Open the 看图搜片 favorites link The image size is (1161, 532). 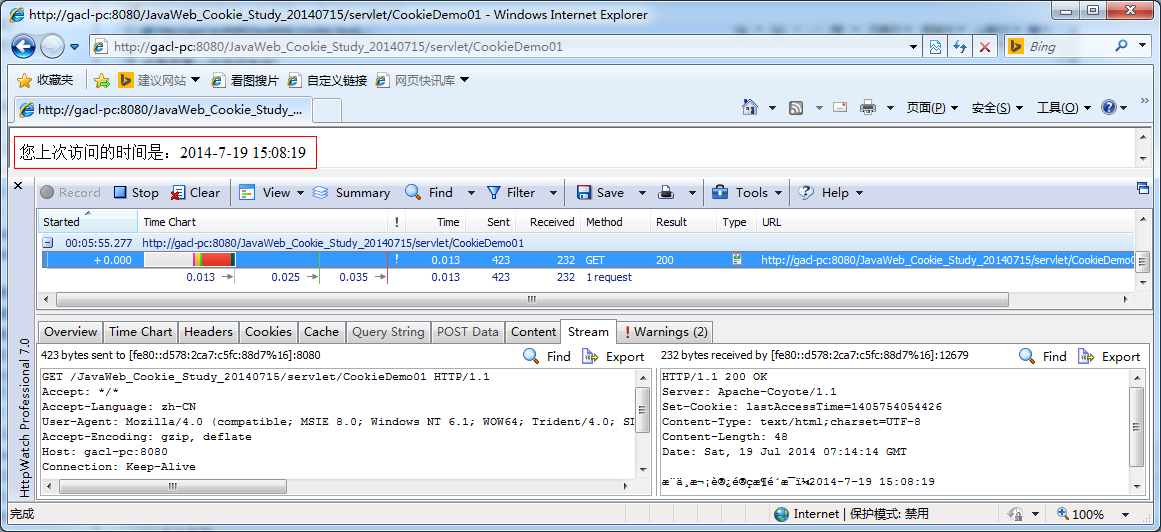pyautogui.click(x=245, y=80)
